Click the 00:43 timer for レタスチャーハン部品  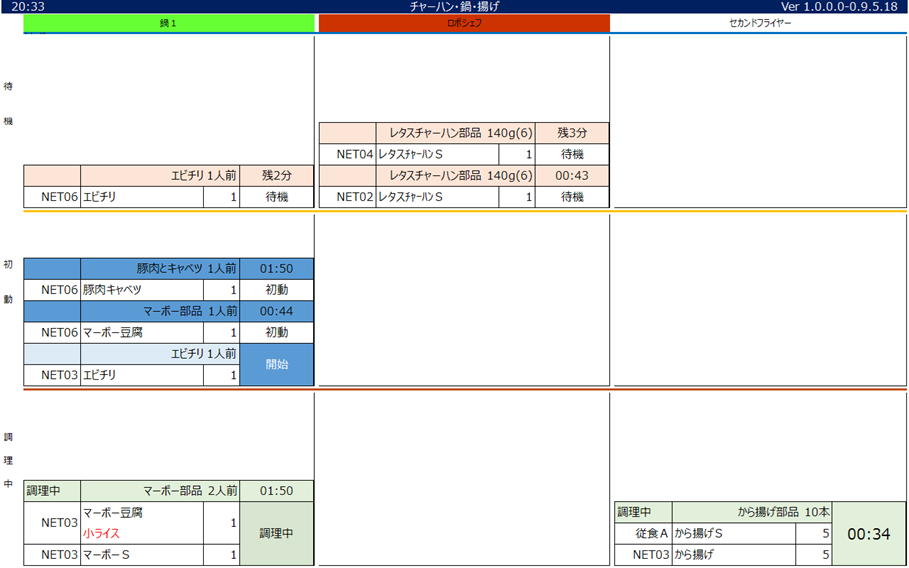pyautogui.click(x=571, y=176)
